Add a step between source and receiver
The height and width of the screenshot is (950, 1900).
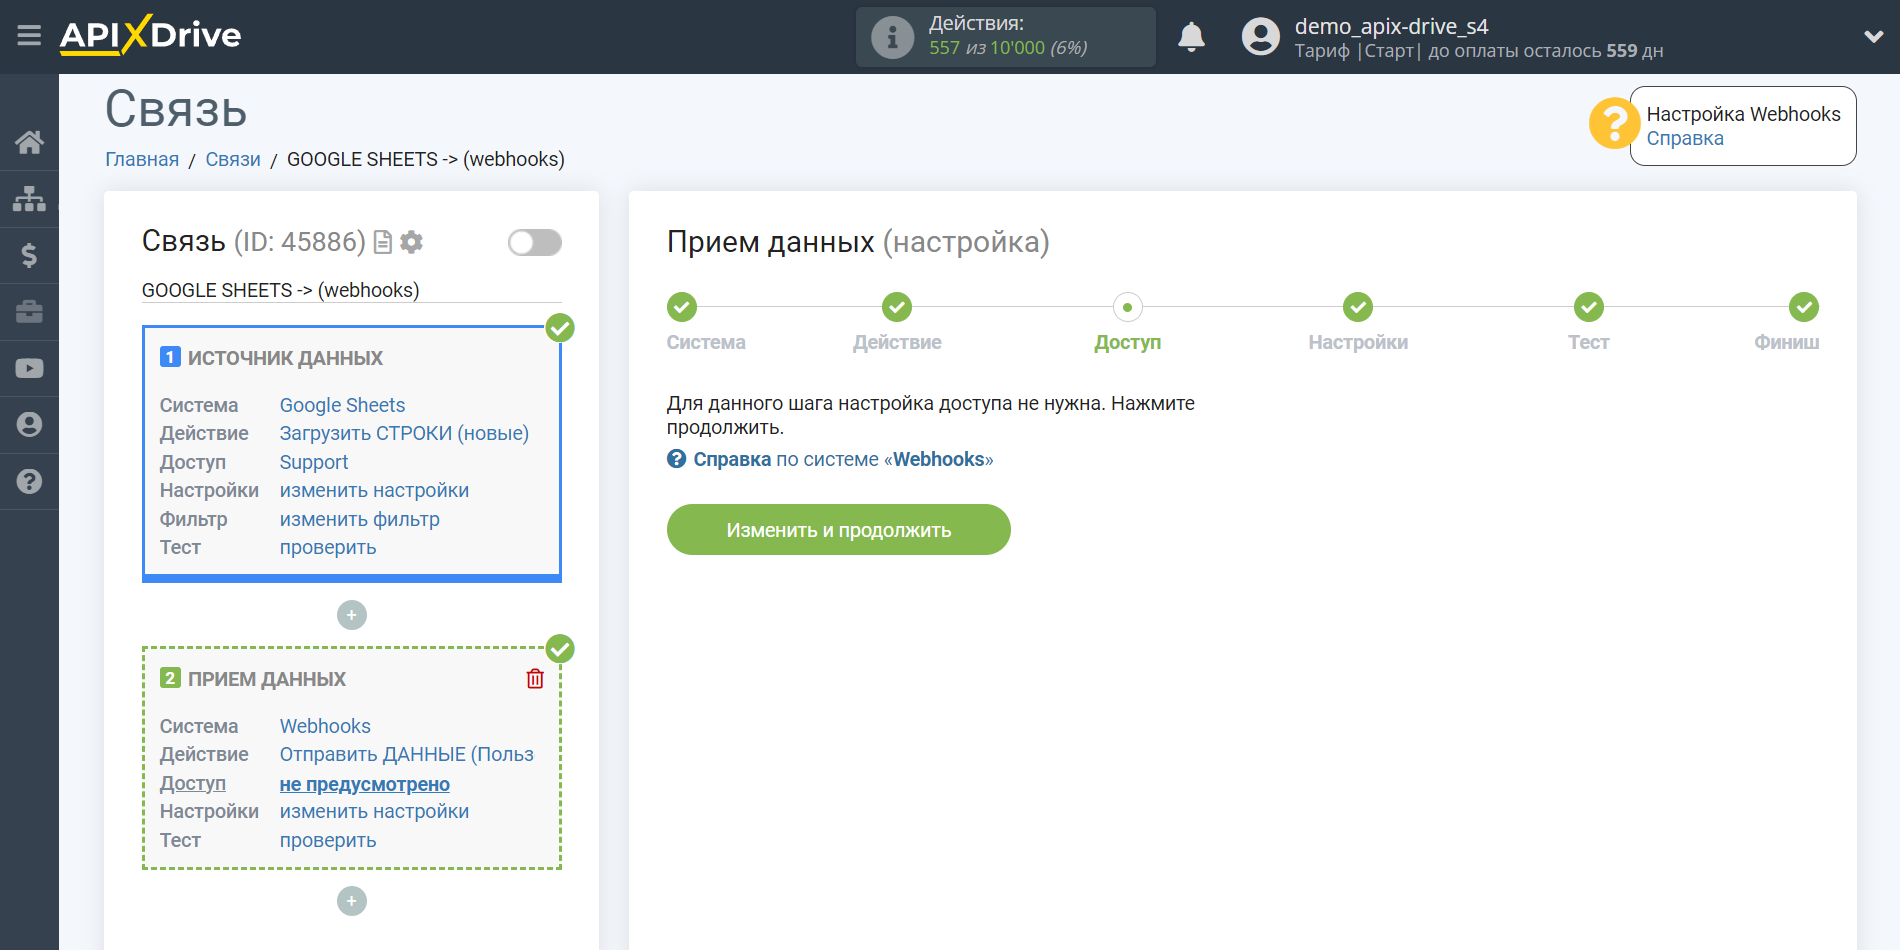tap(352, 615)
